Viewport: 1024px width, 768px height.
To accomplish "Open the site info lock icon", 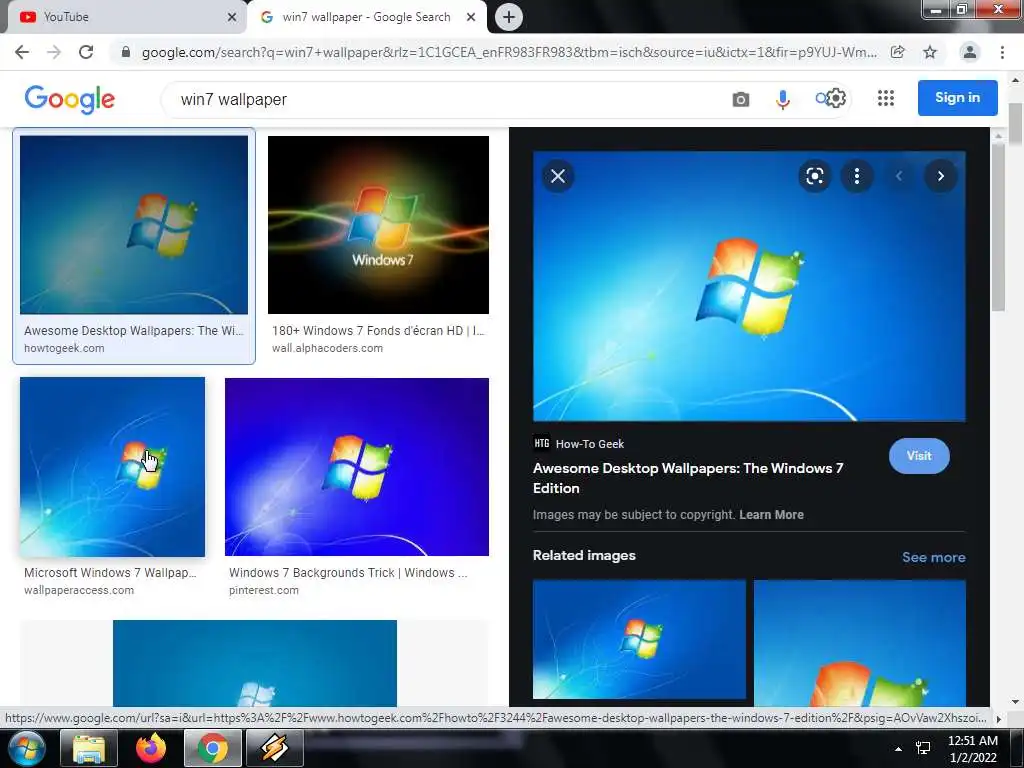I will pos(126,52).
